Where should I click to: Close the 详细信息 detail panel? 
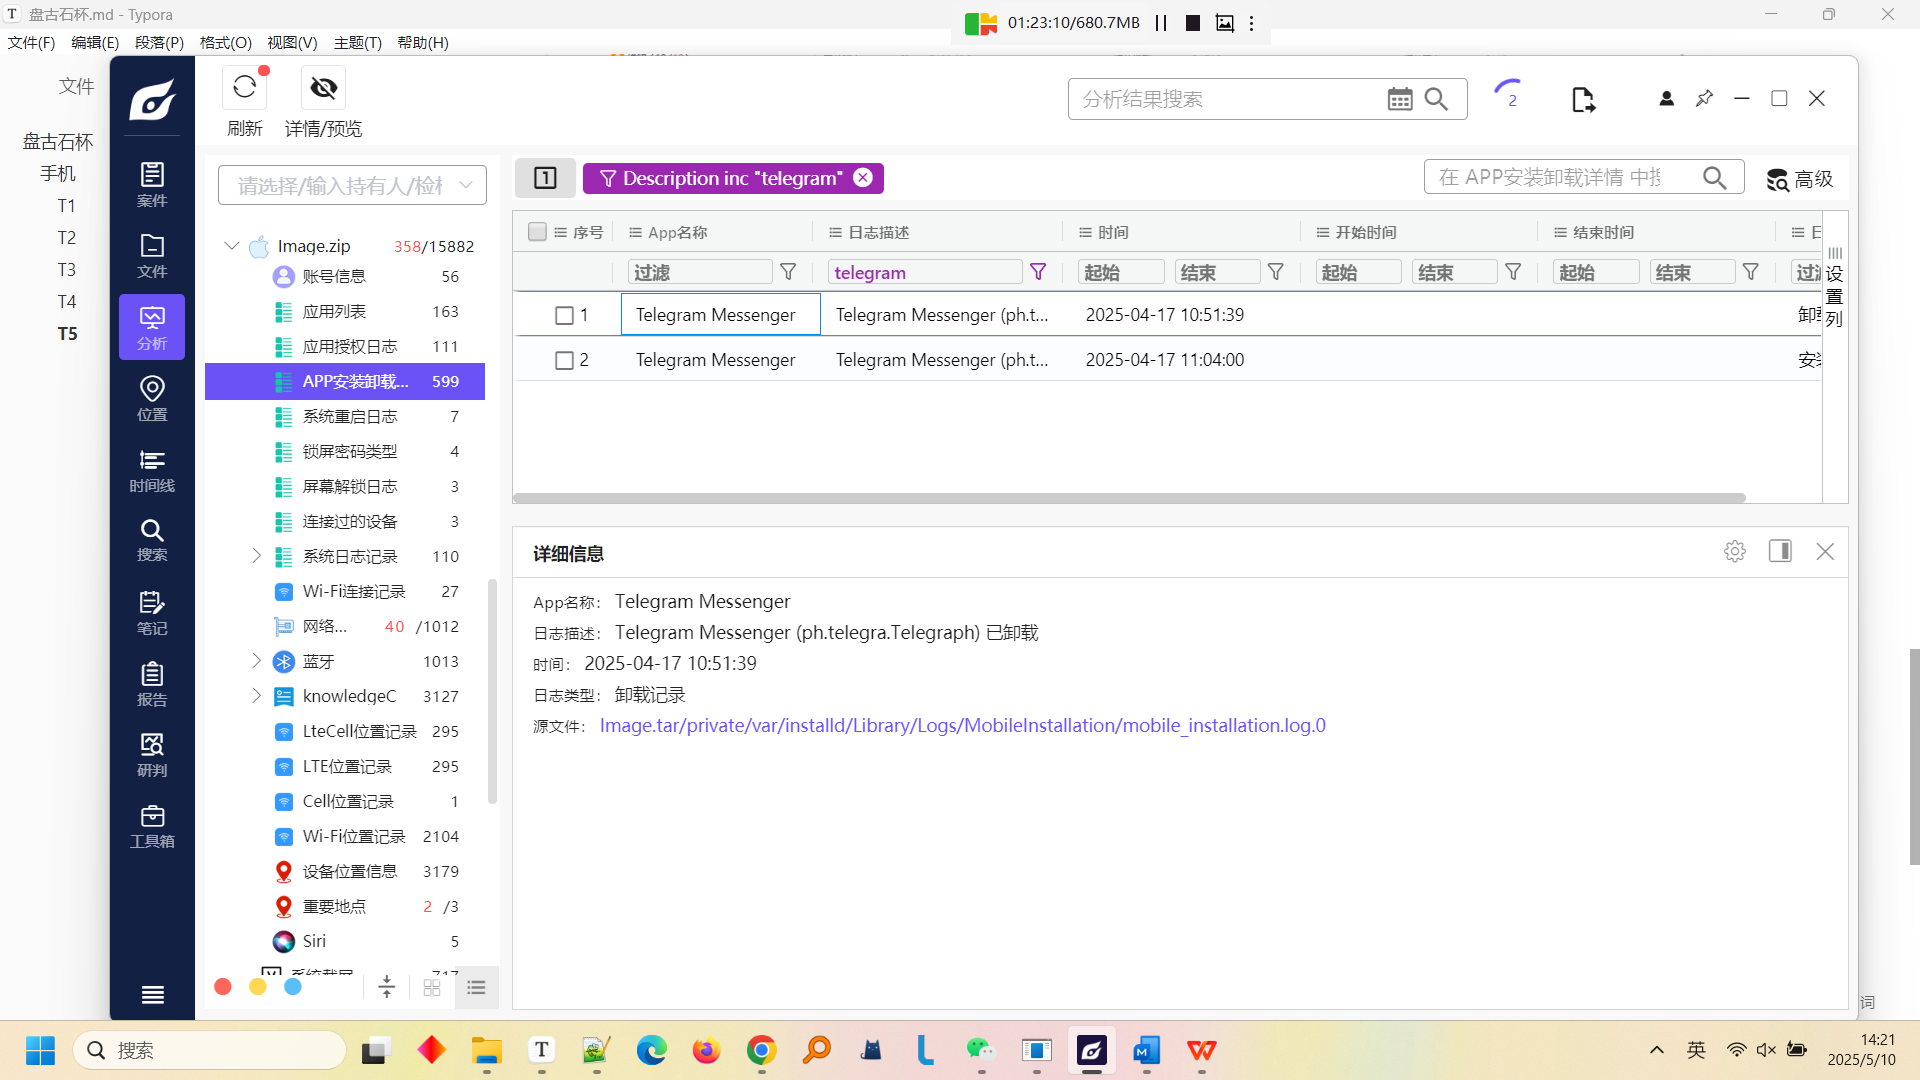pos(1825,551)
